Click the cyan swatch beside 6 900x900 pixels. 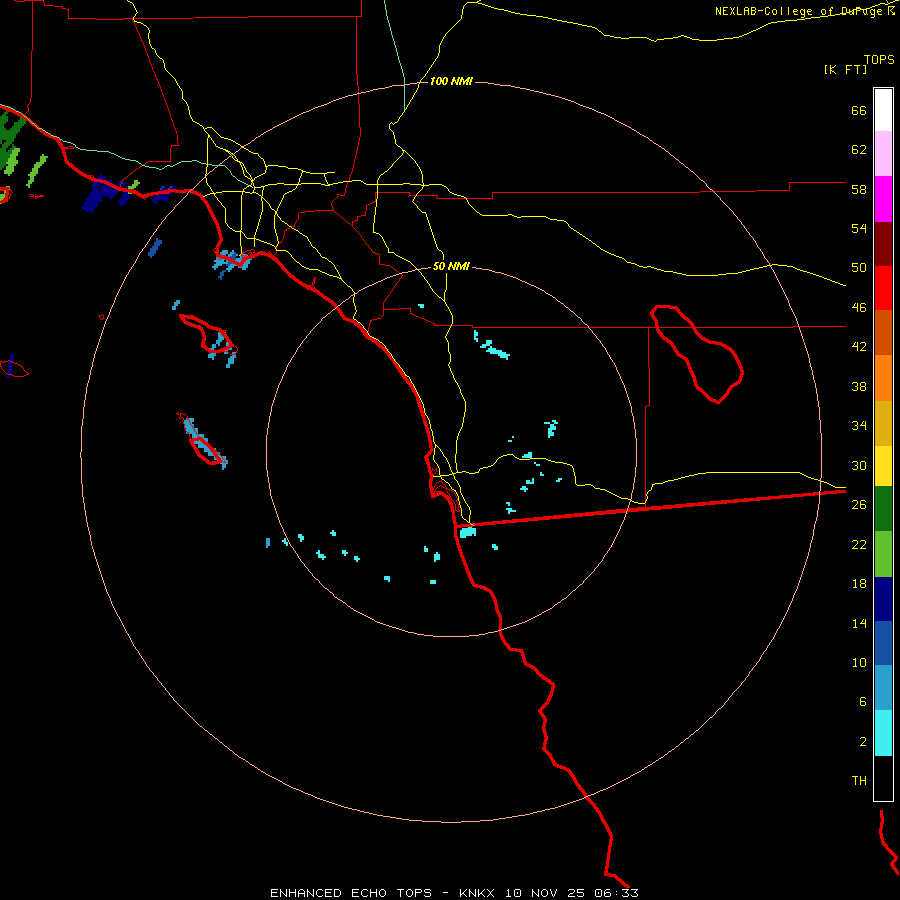[x=883, y=732]
